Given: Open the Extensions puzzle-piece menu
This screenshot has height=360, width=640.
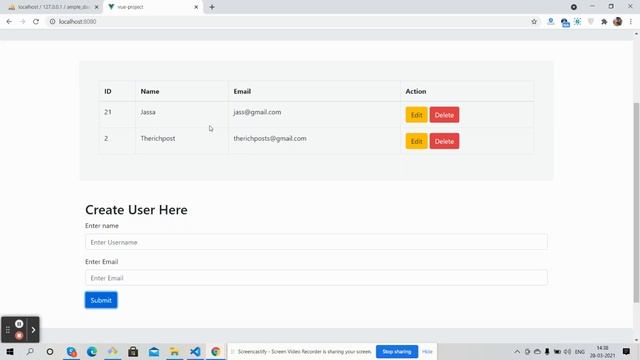Looking at the screenshot, I should (x=604, y=22).
